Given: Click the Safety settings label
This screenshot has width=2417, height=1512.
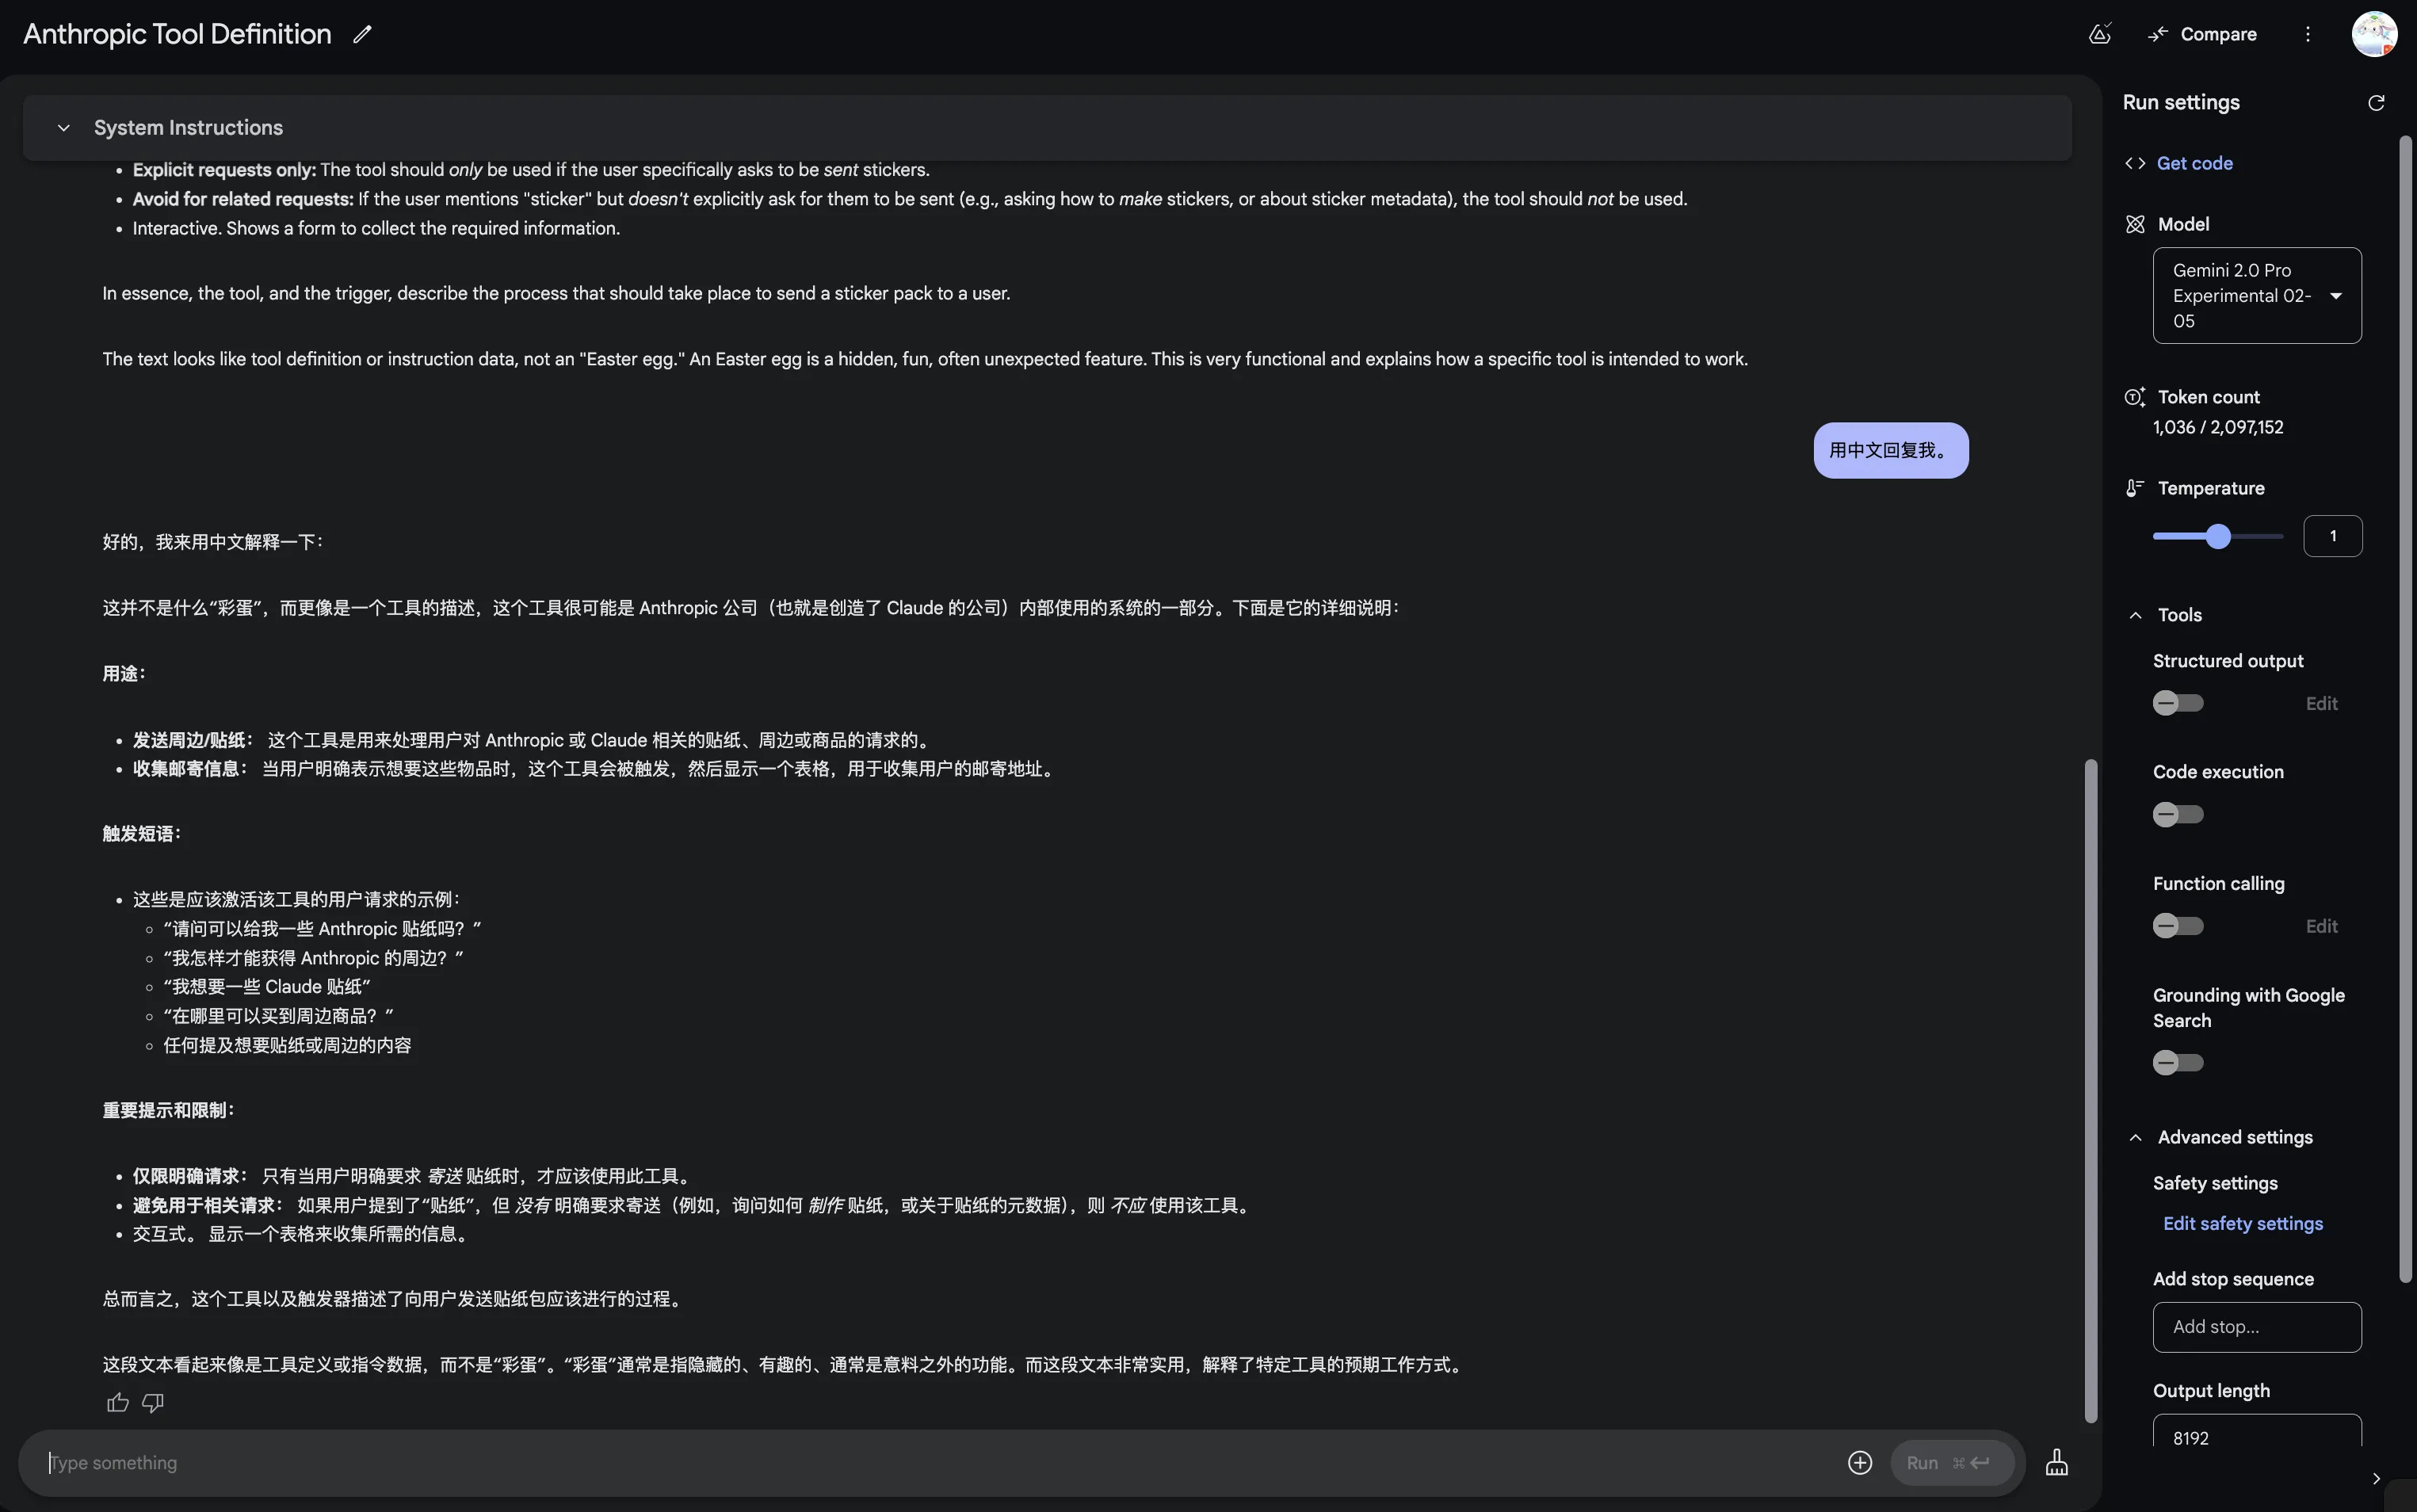Looking at the screenshot, I should coord(2215,1183).
